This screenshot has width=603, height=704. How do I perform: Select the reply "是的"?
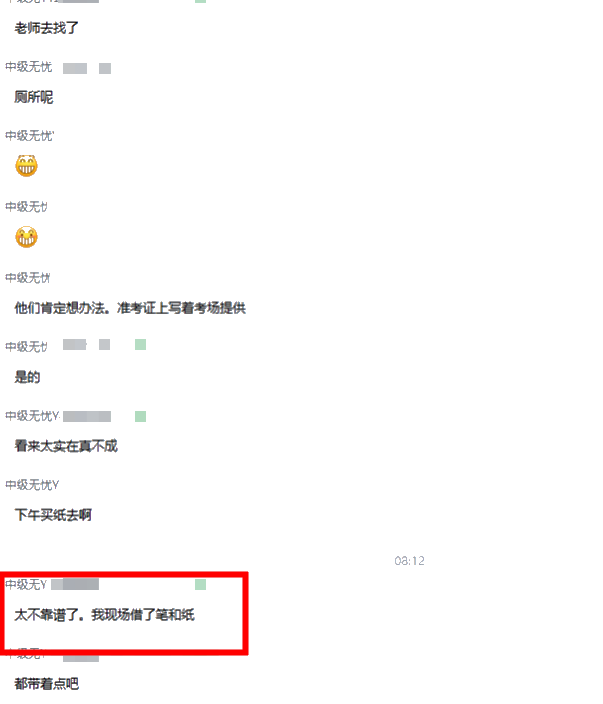coord(27,377)
